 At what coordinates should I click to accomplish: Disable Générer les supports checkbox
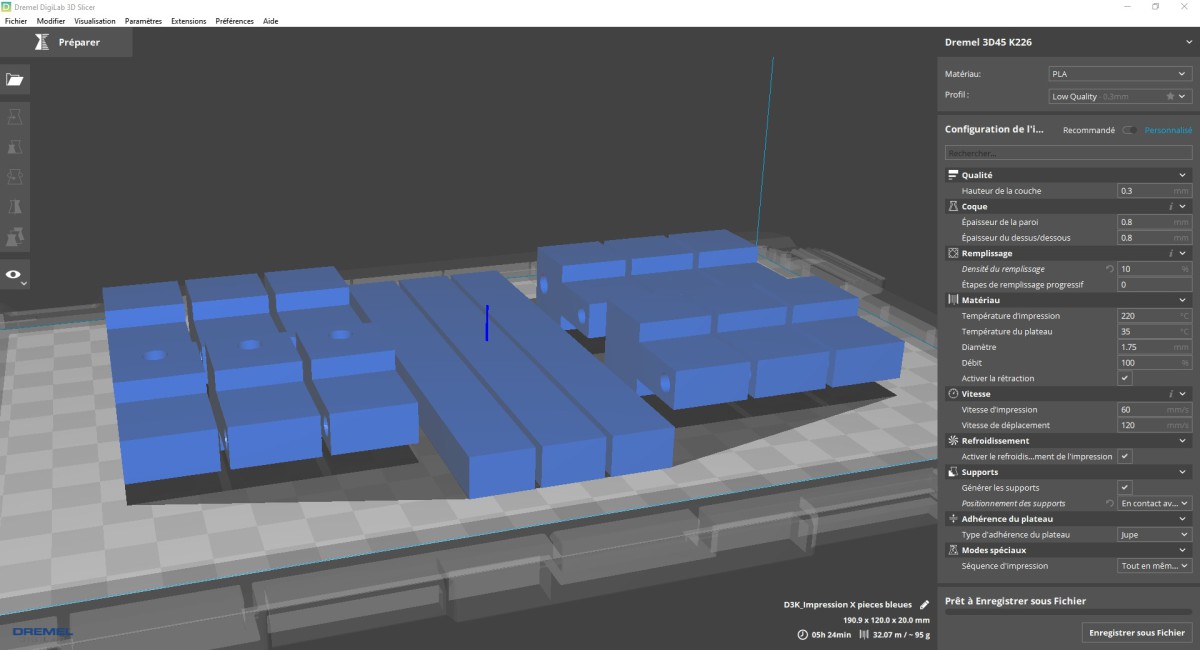[x=1124, y=487]
